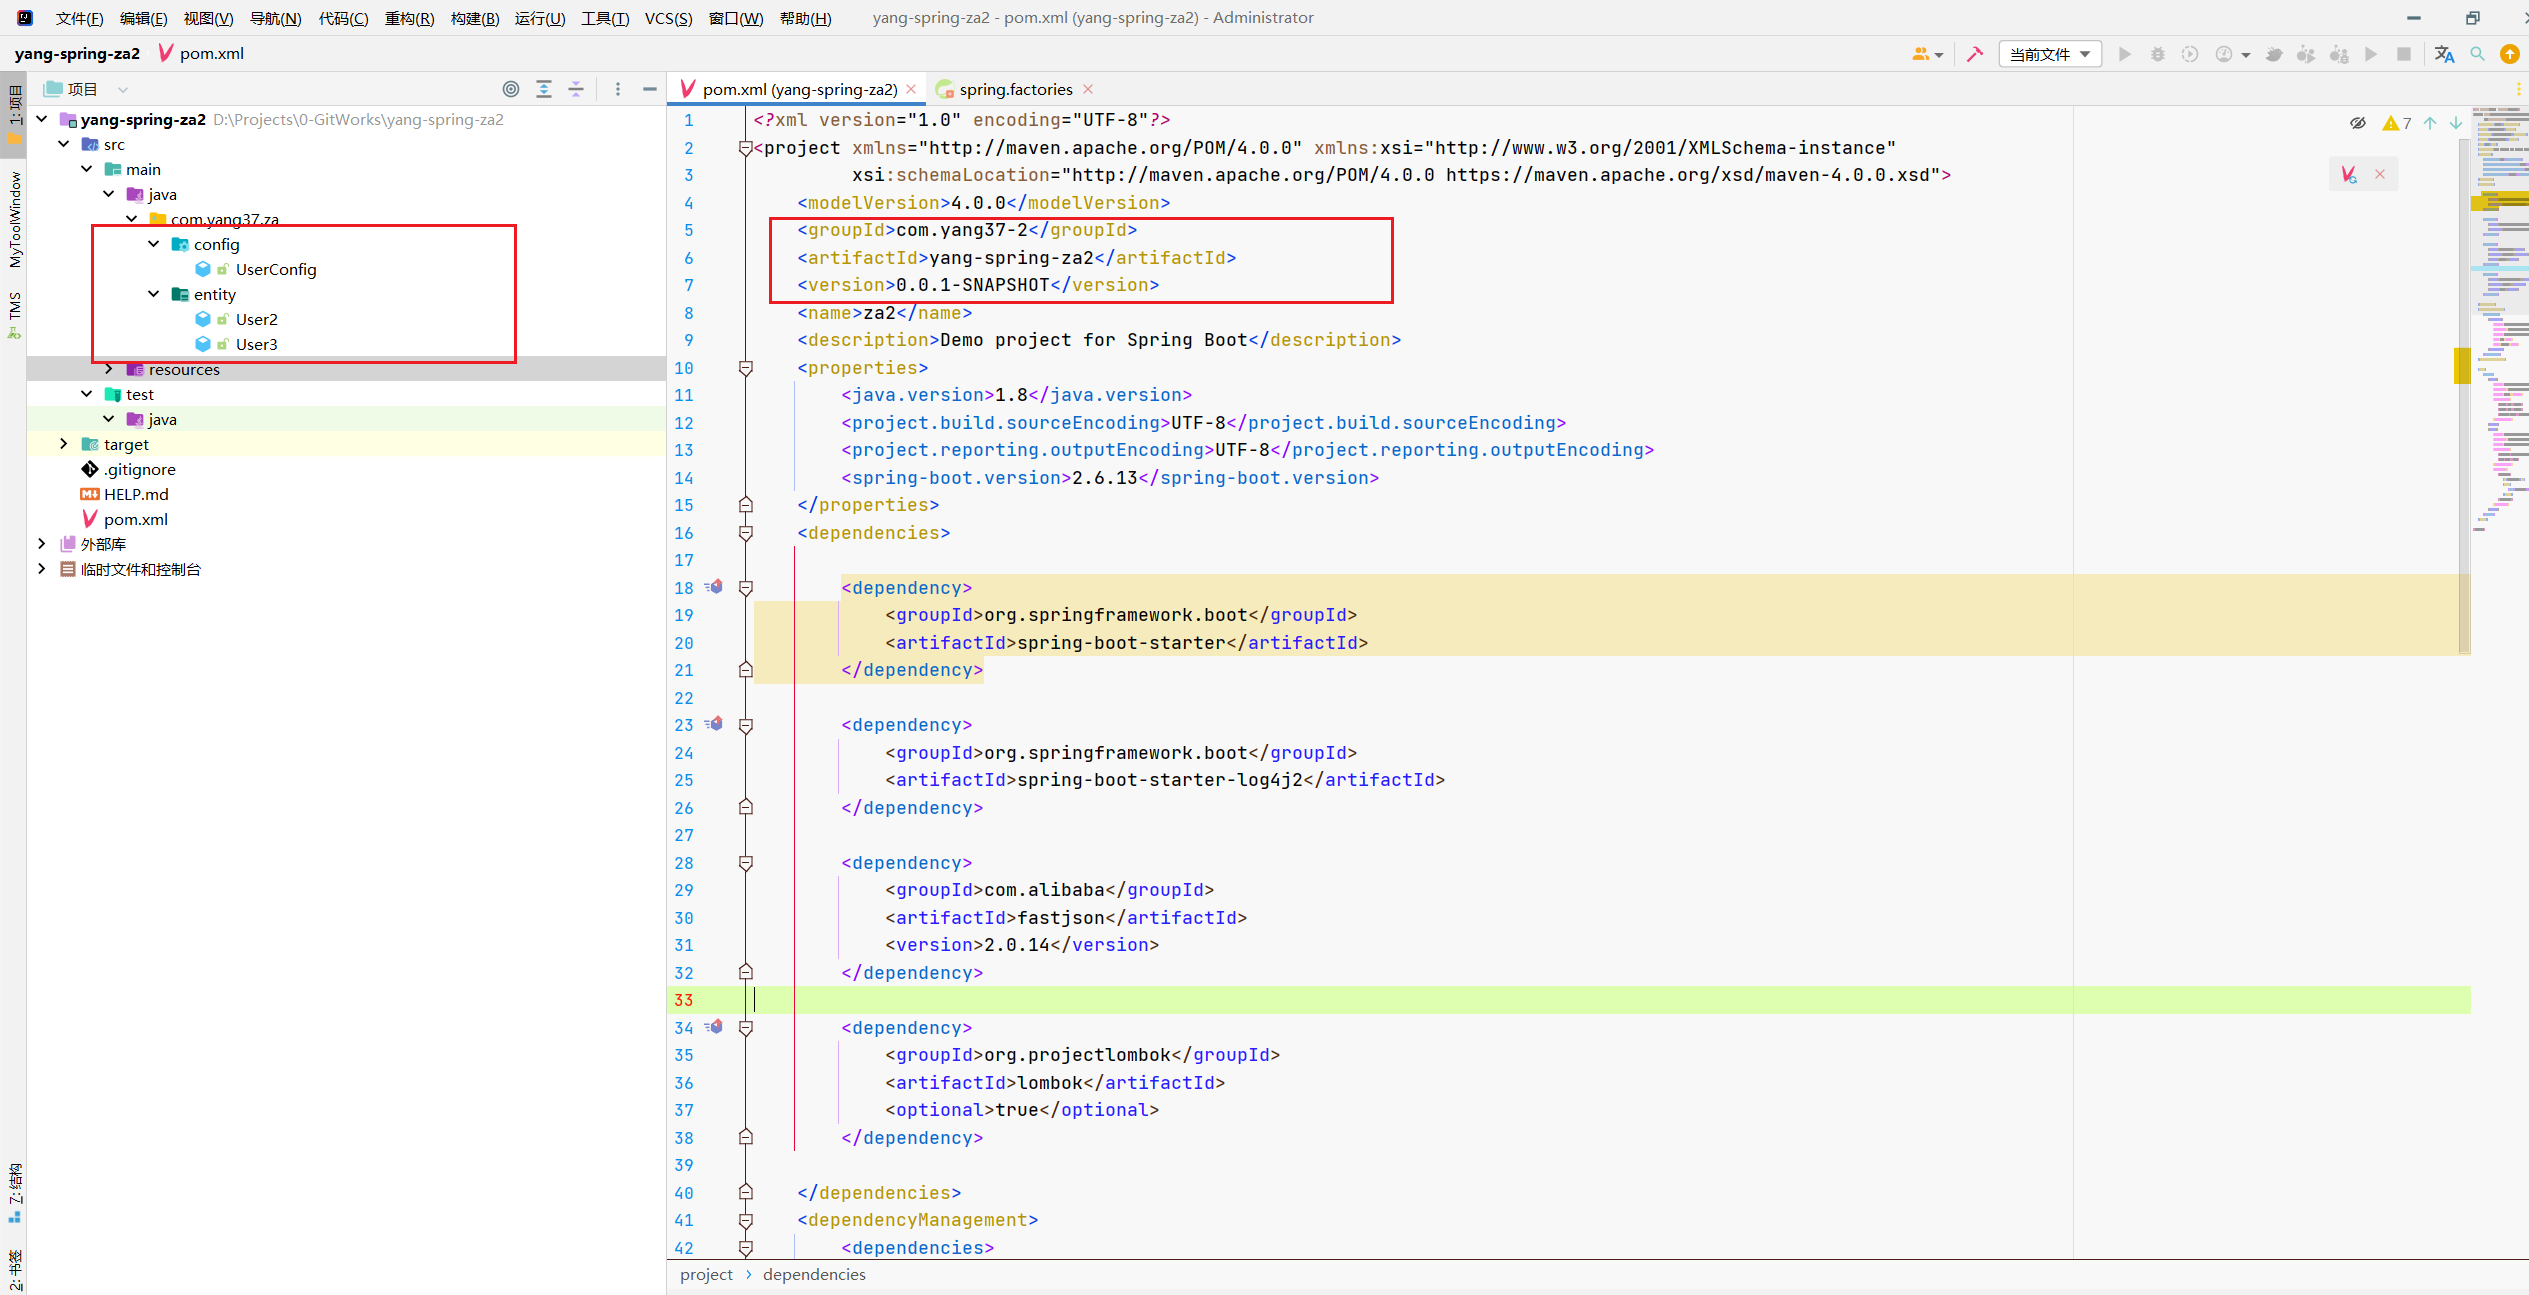Screen dimensions: 2529x1295
Task: Open the 7 warnings inspection indicator
Action: point(2397,123)
